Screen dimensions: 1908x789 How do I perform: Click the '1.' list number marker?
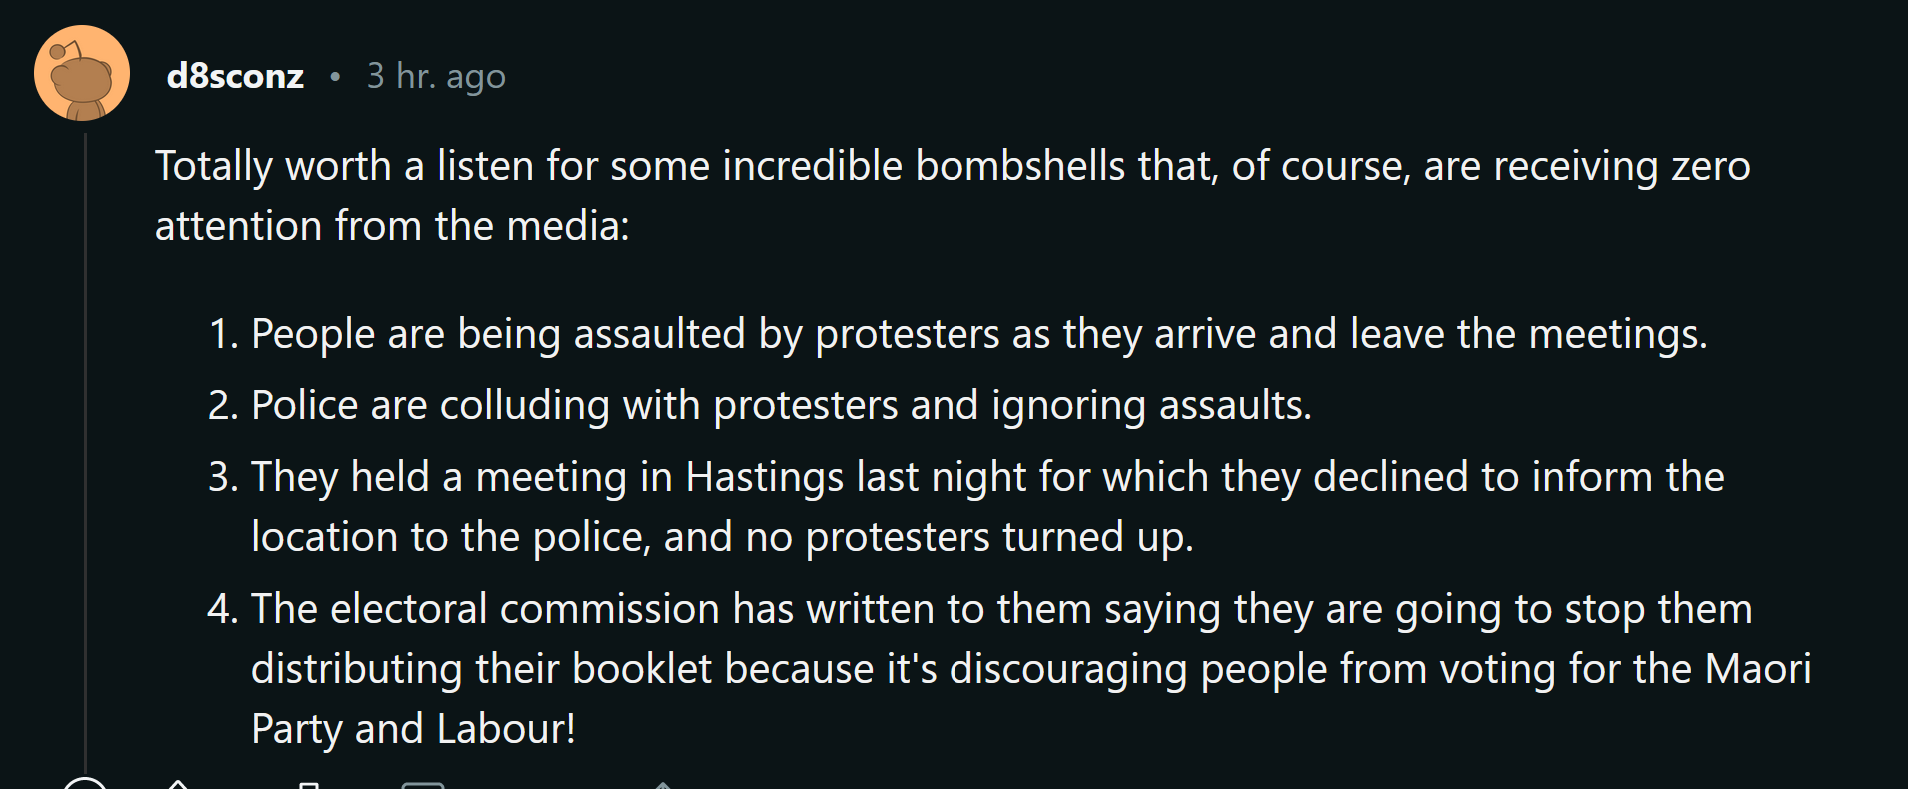pyautogui.click(x=224, y=334)
